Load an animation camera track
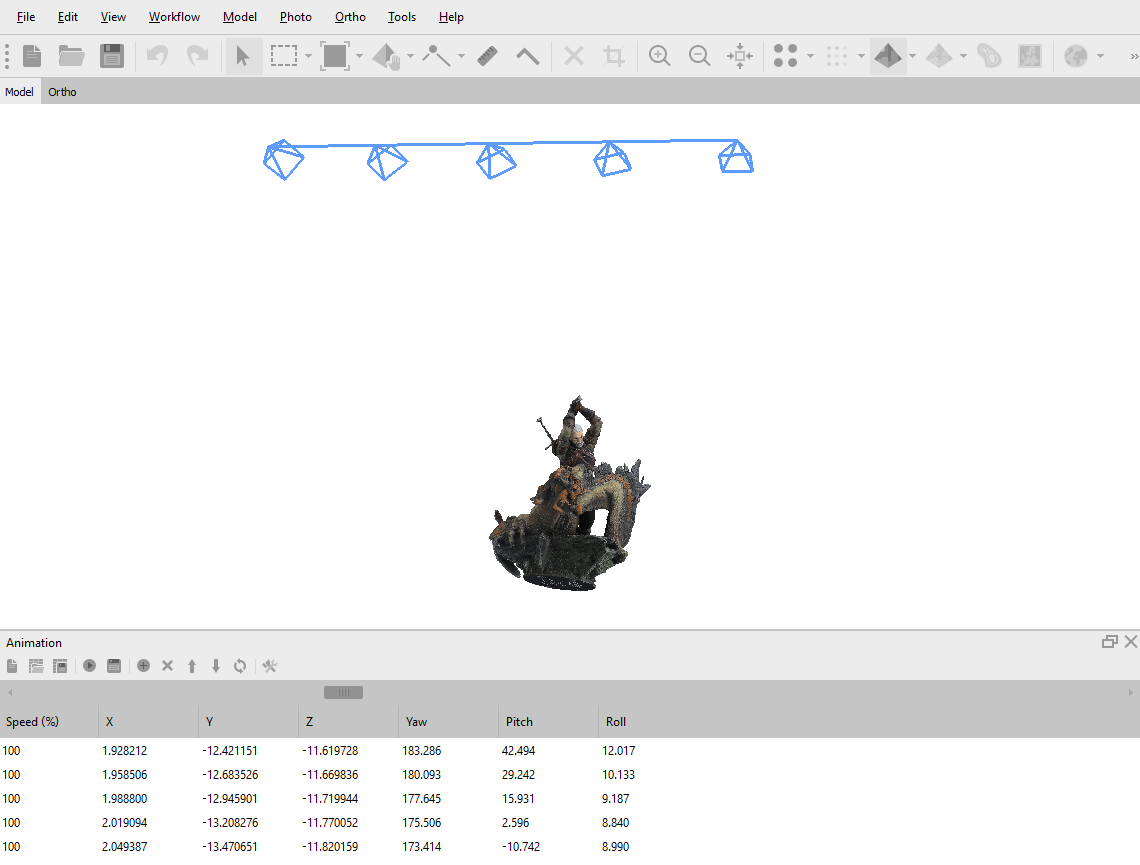Viewport: 1140px width, 865px height. click(36, 666)
